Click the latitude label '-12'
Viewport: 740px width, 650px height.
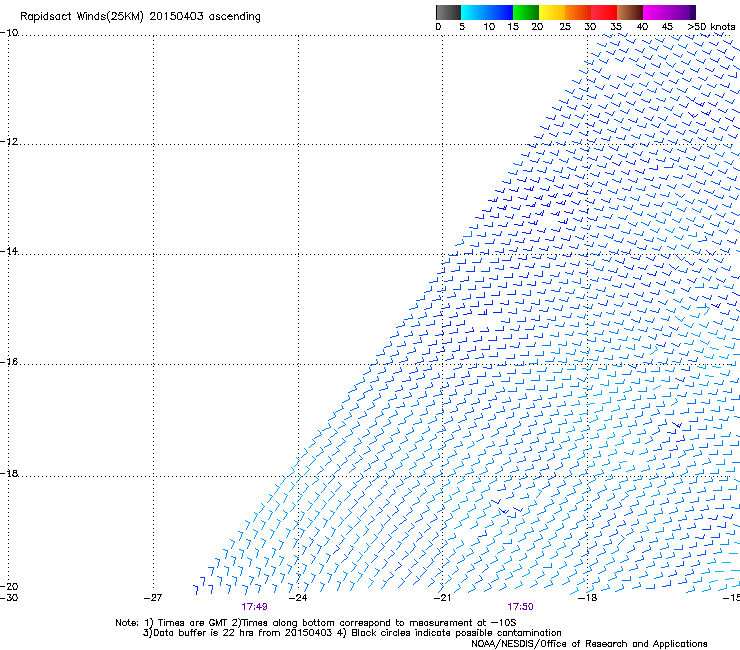9,142
